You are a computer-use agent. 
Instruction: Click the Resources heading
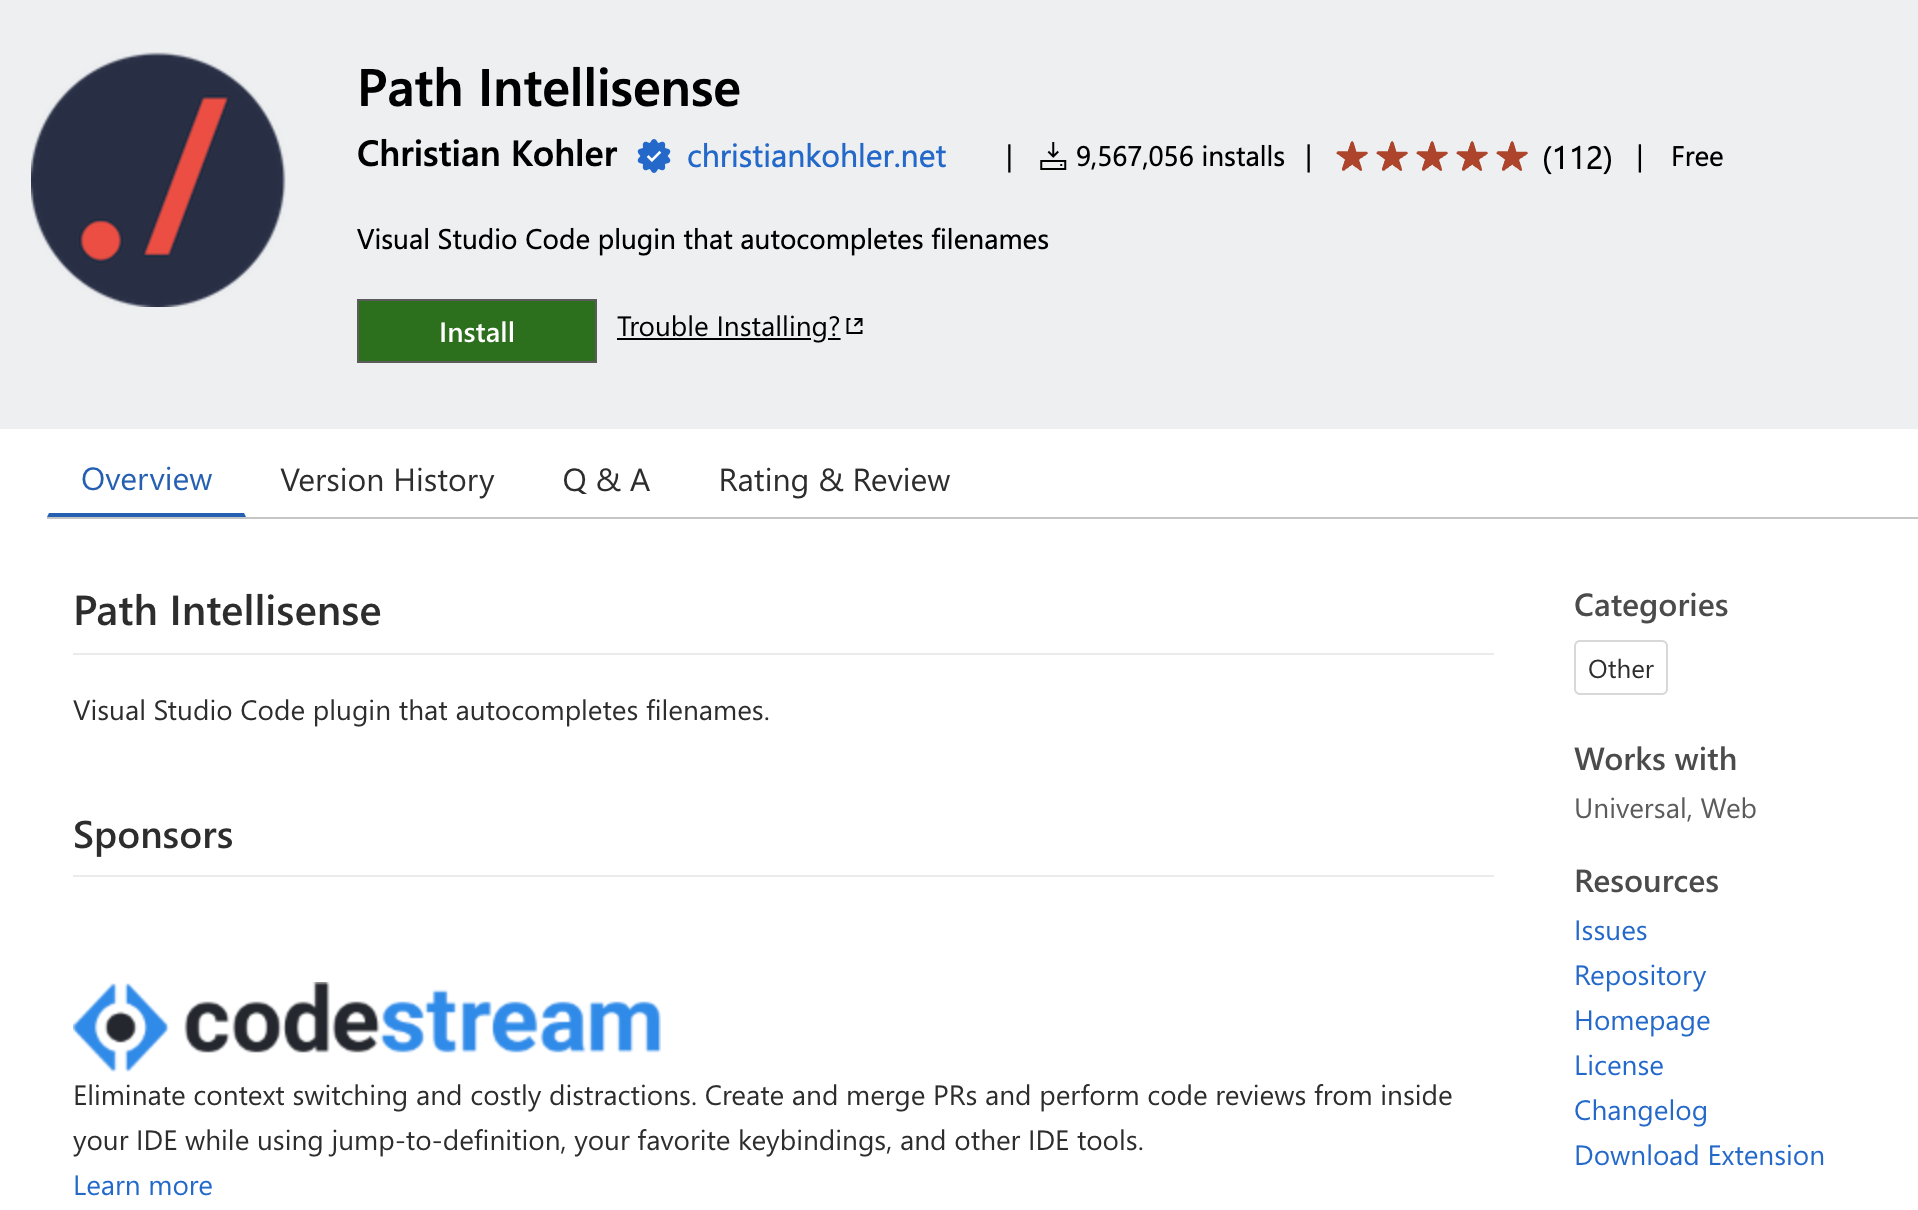[1646, 881]
